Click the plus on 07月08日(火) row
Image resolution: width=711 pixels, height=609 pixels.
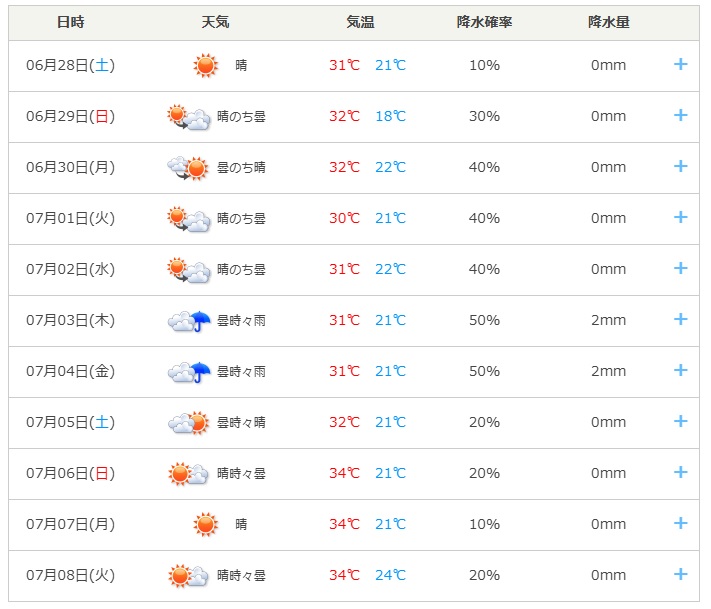[680, 574]
